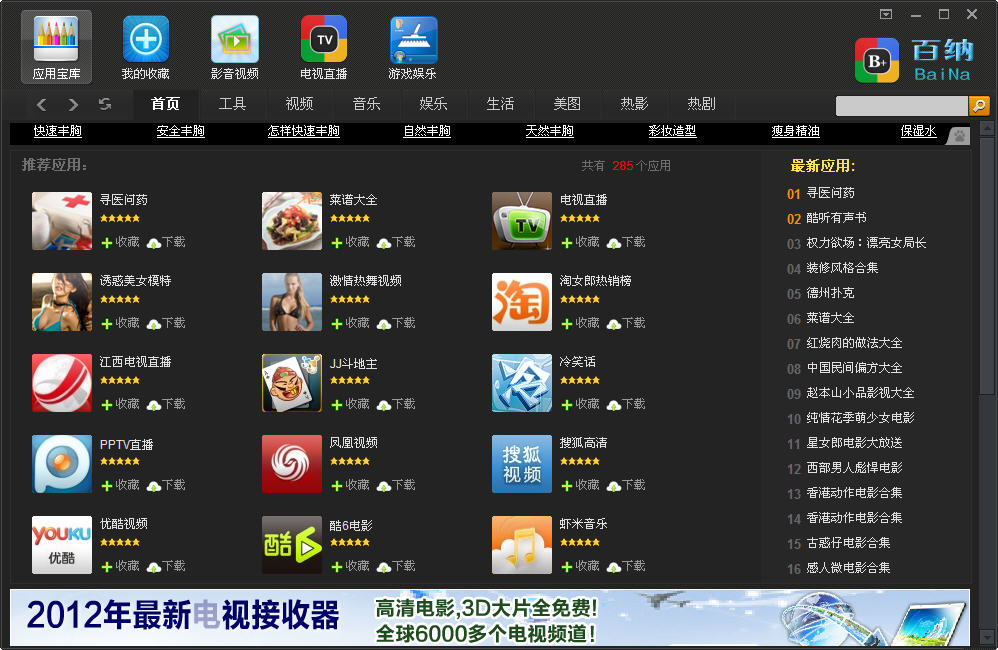998x650 pixels.
Task: Go forward with the right arrow
Action: point(73,104)
